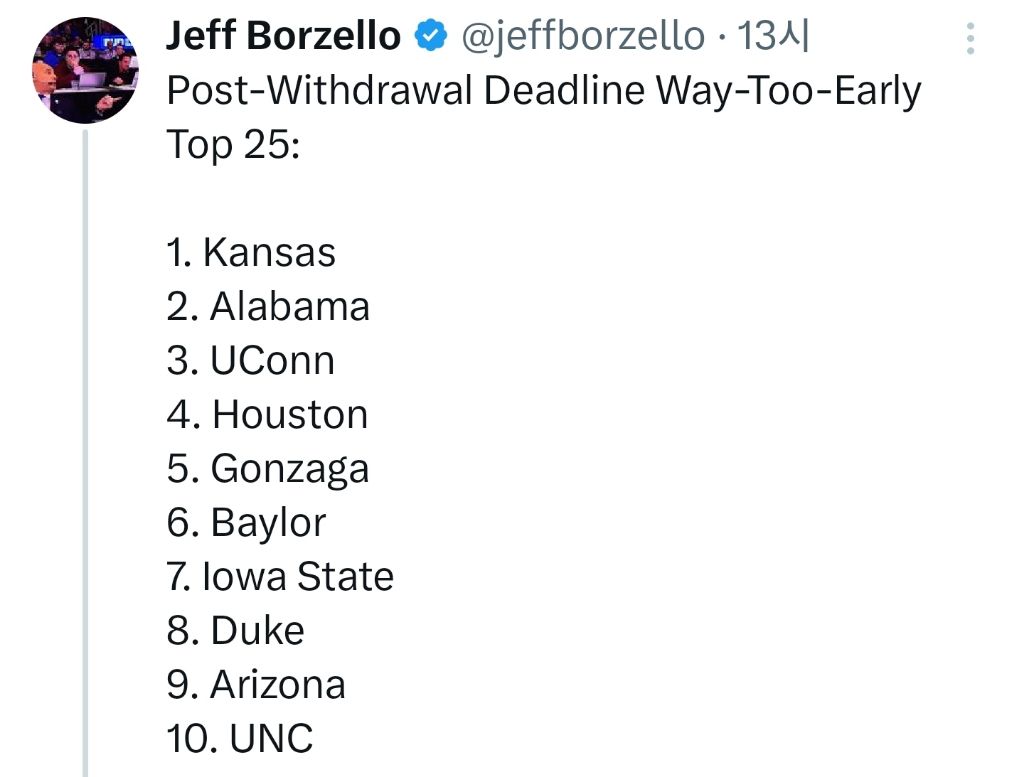Click the '8. Duke' line
This screenshot has height=777, width=1024.
pos(235,631)
